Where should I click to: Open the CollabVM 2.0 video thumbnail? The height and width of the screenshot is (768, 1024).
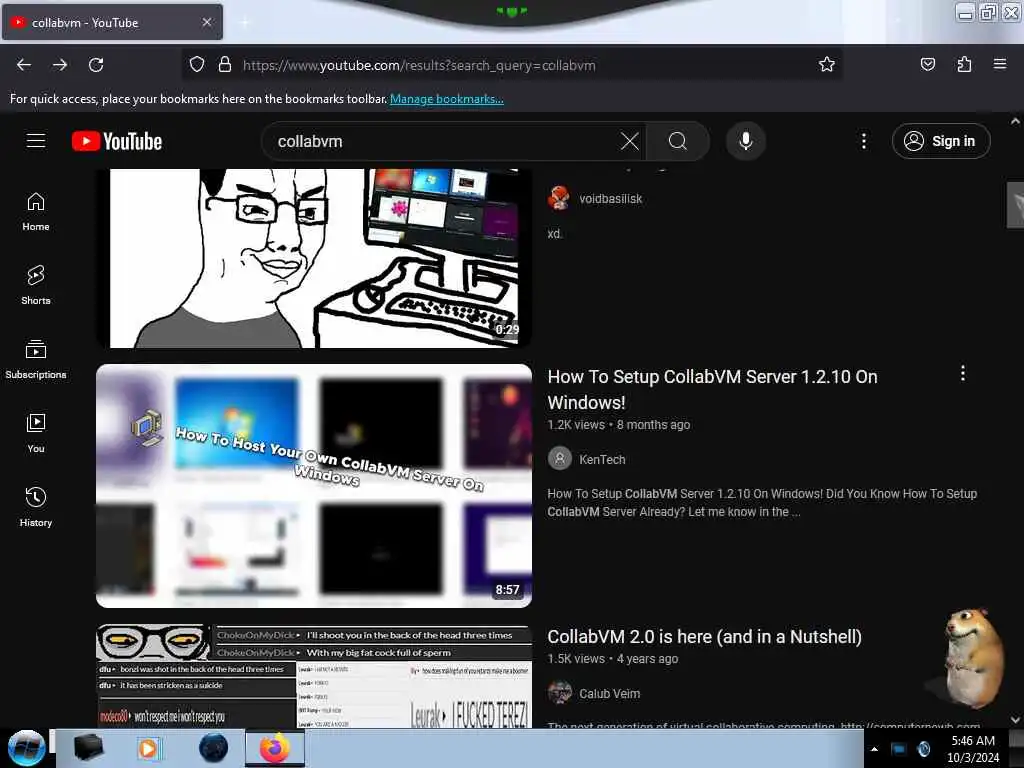click(x=314, y=677)
